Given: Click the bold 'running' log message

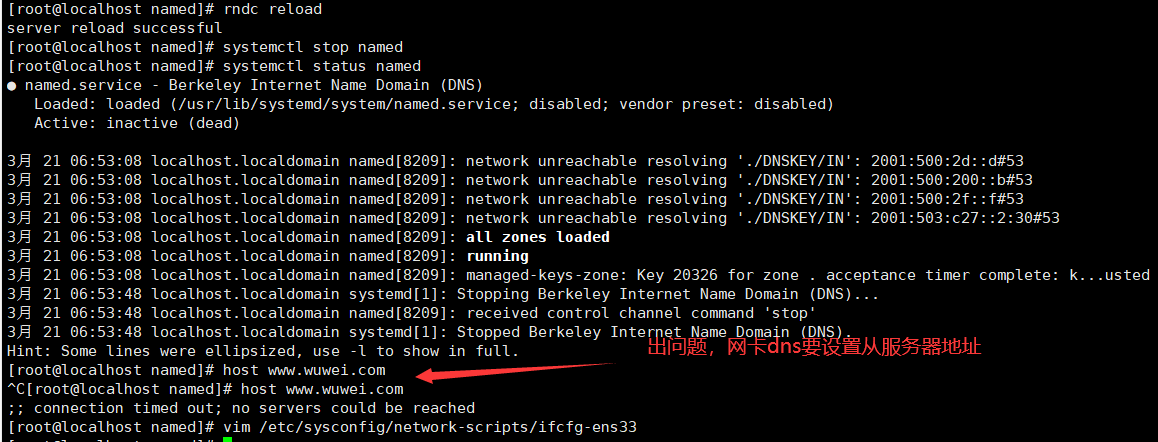Looking at the screenshot, I should (498, 256).
